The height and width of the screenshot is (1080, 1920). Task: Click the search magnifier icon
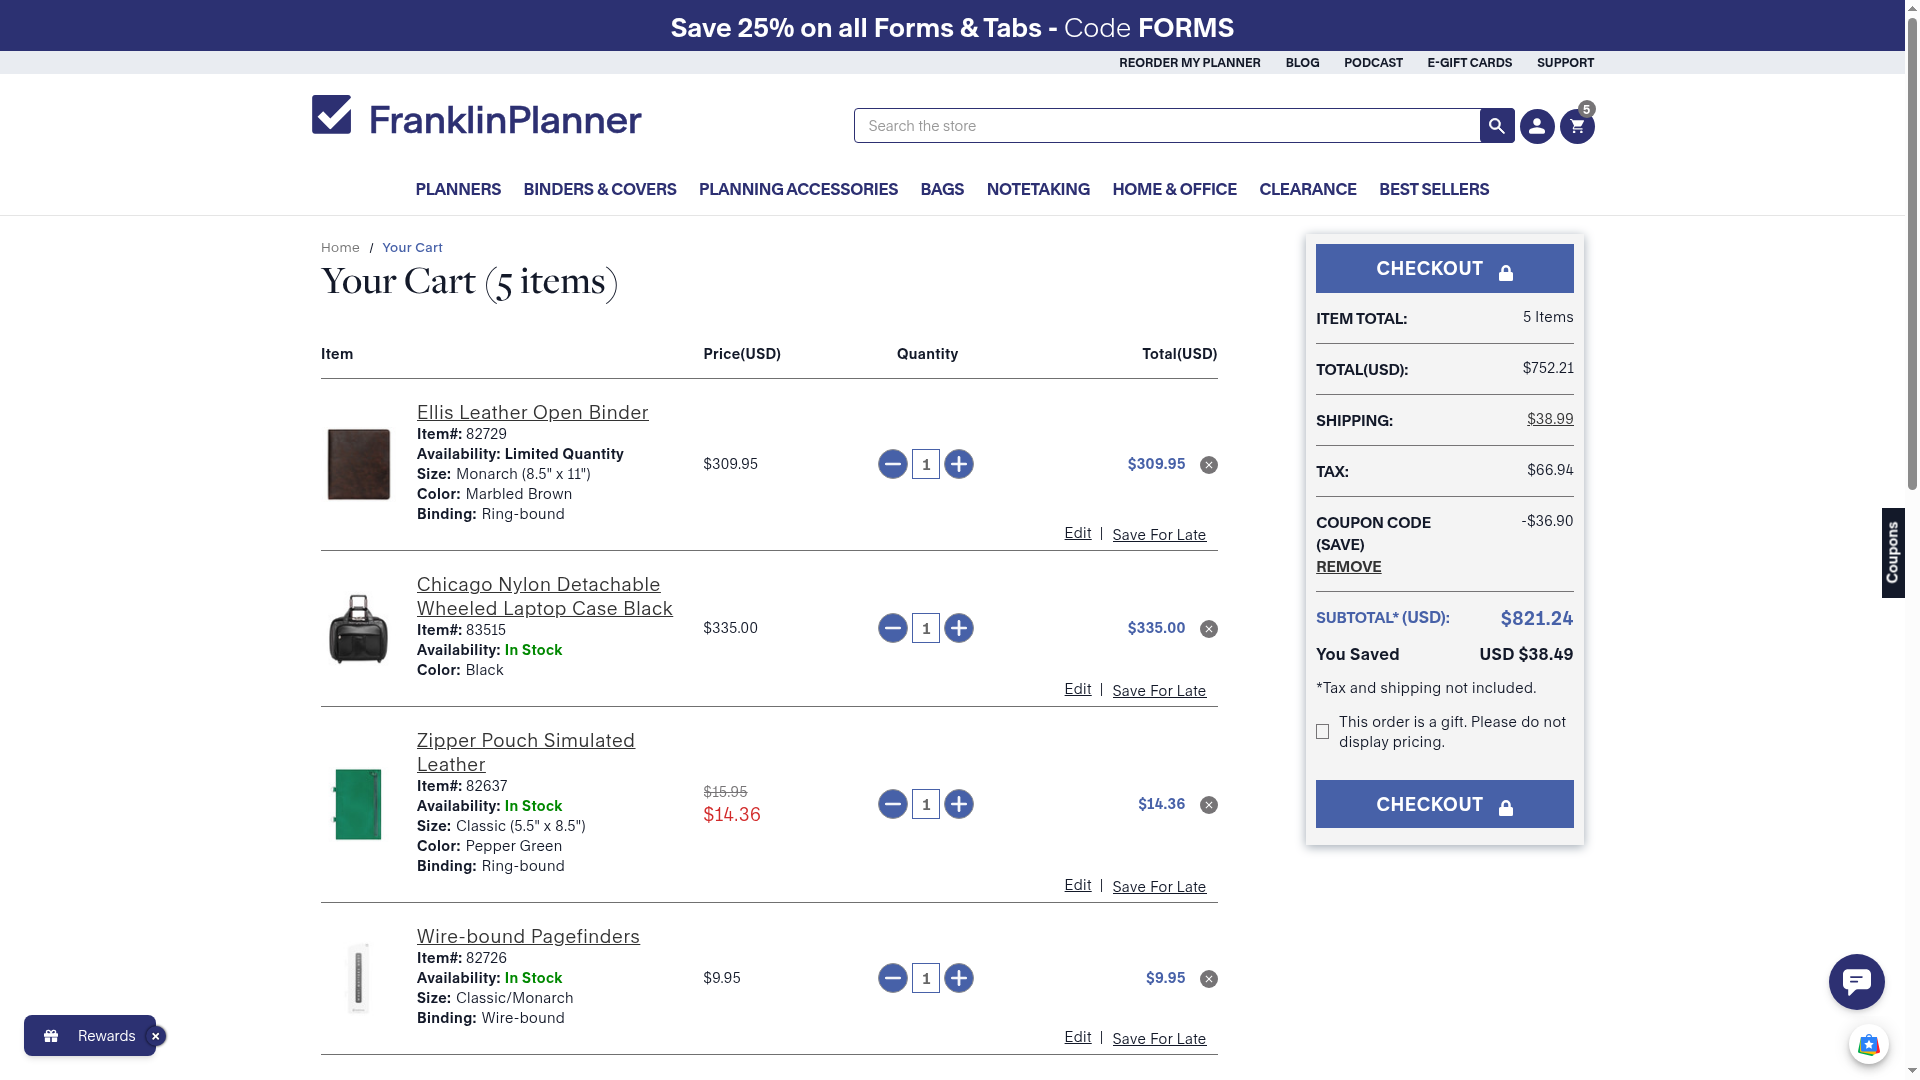pos(1496,126)
